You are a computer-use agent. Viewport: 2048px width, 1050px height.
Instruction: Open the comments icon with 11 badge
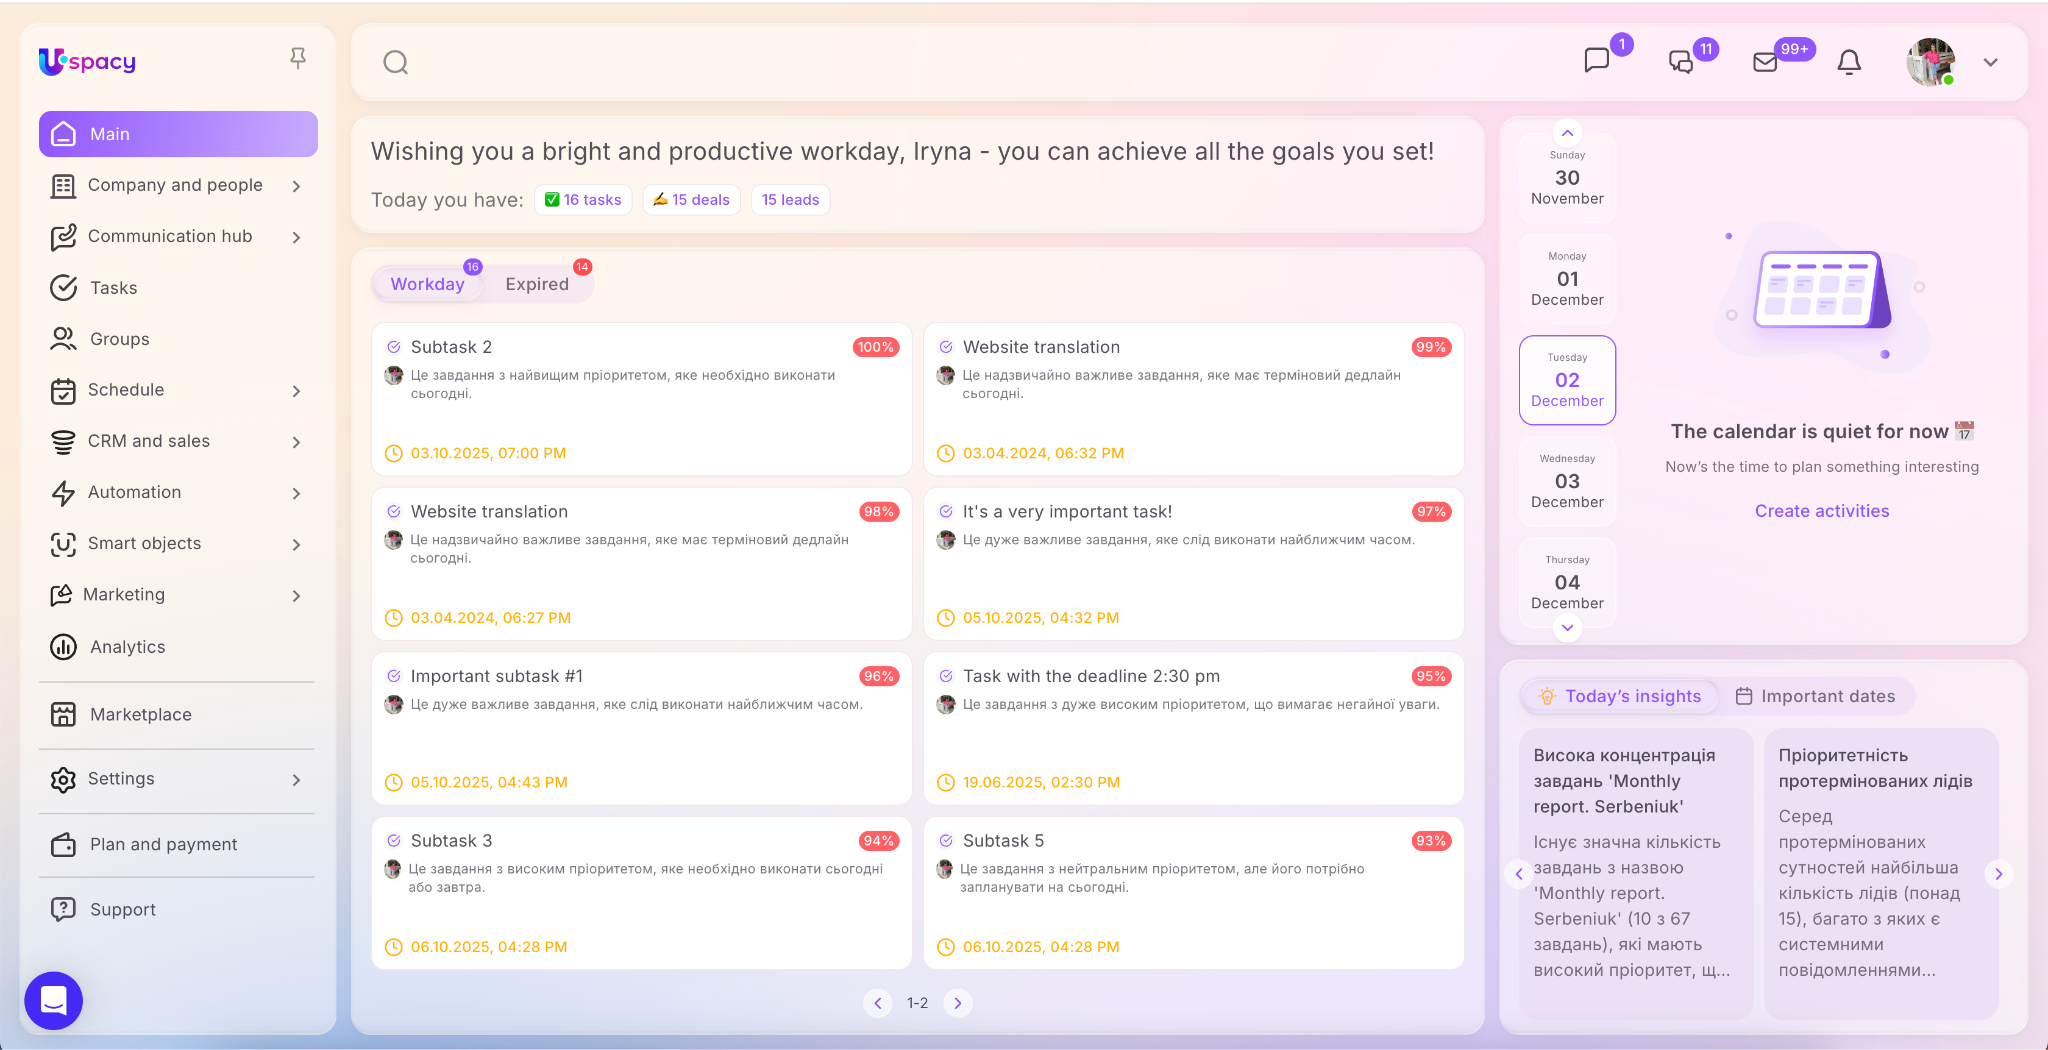(1681, 62)
